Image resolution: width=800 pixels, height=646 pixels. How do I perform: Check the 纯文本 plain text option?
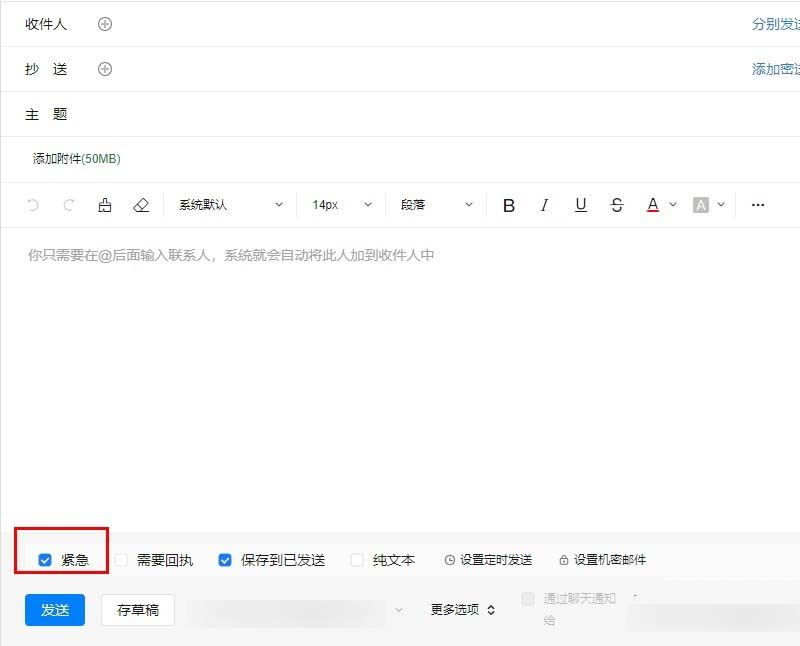(356, 560)
